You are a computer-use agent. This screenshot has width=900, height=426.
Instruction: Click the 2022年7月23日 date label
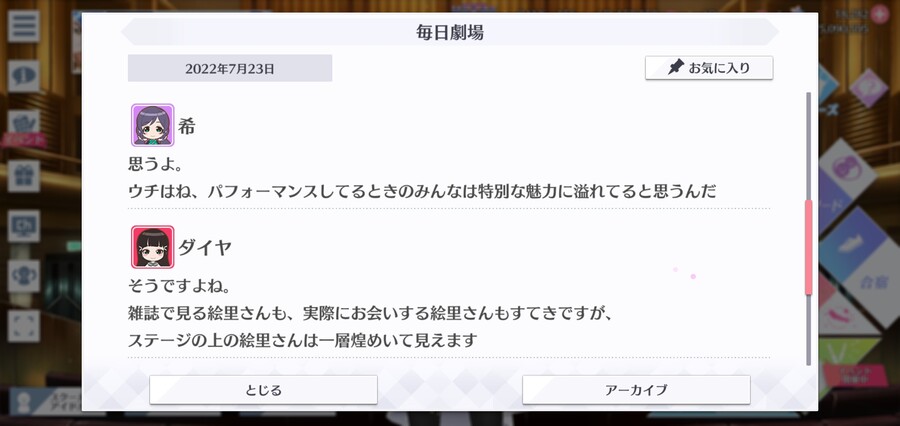[230, 68]
